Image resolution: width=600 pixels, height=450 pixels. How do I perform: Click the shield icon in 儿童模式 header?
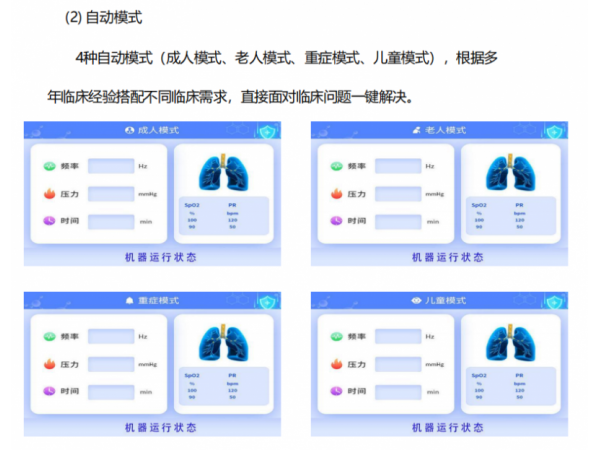coord(552,300)
